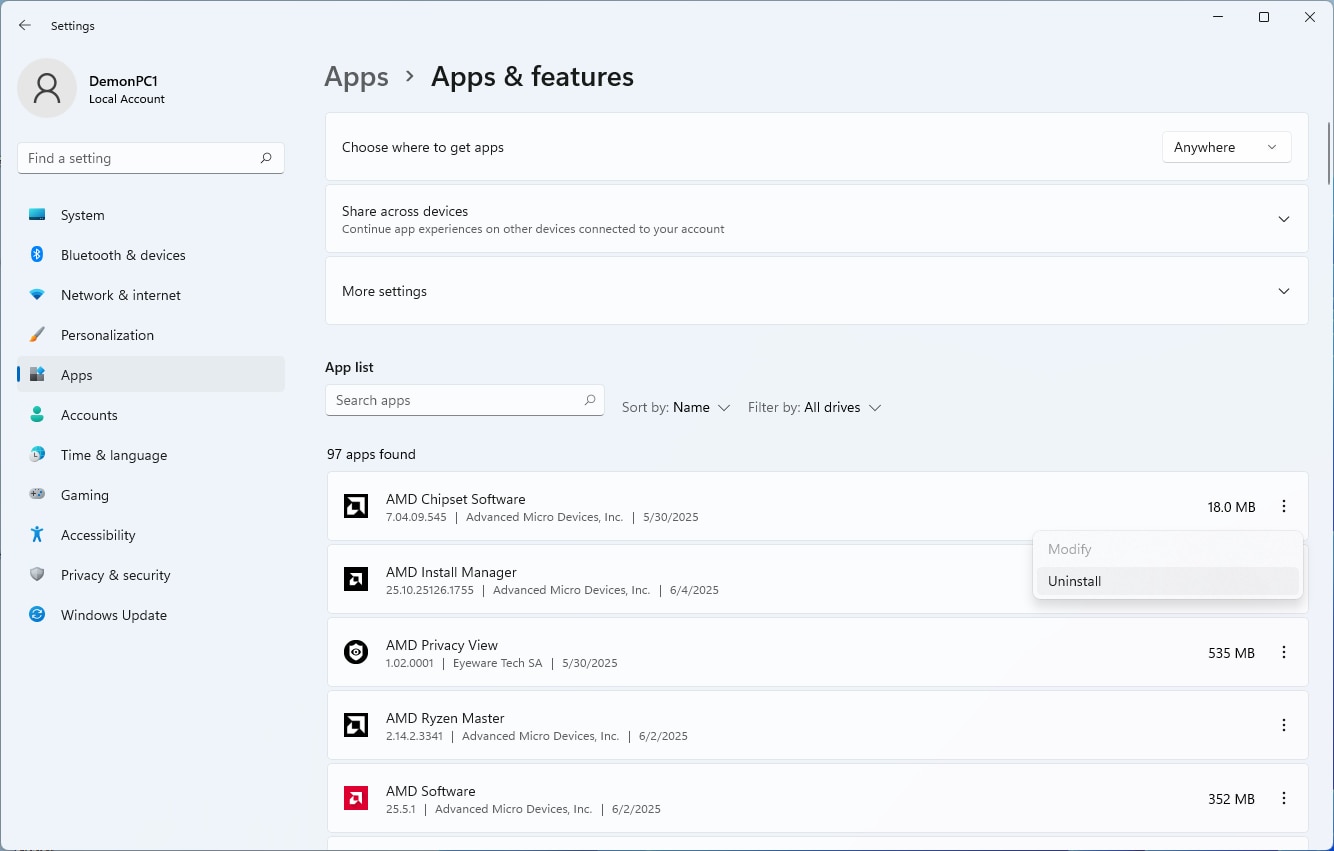
Task: Click the AMD Install Manager app icon
Action: tap(356, 579)
